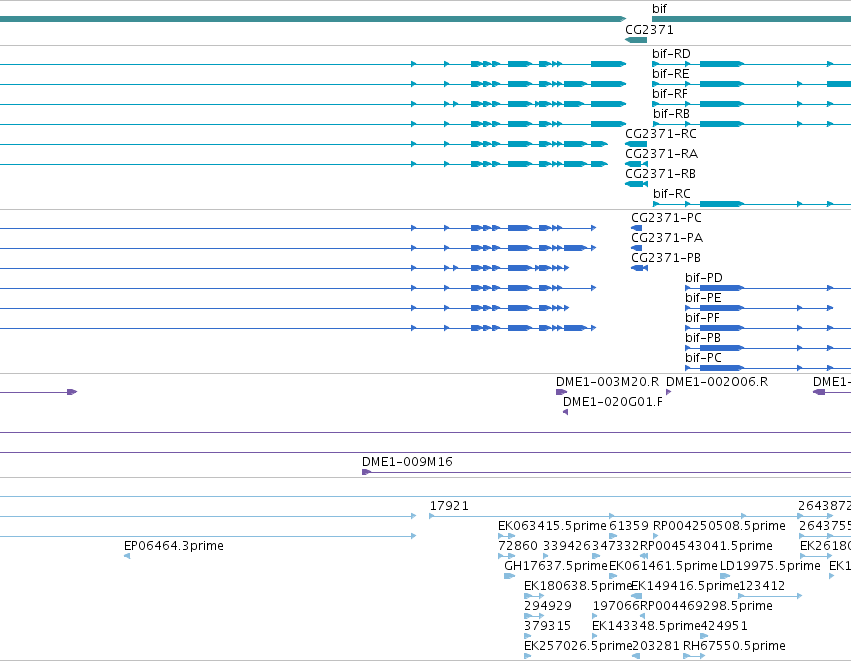Click the 197066 feature label
Viewport: 851px width, 661px height.
pyautogui.click(x=616, y=606)
